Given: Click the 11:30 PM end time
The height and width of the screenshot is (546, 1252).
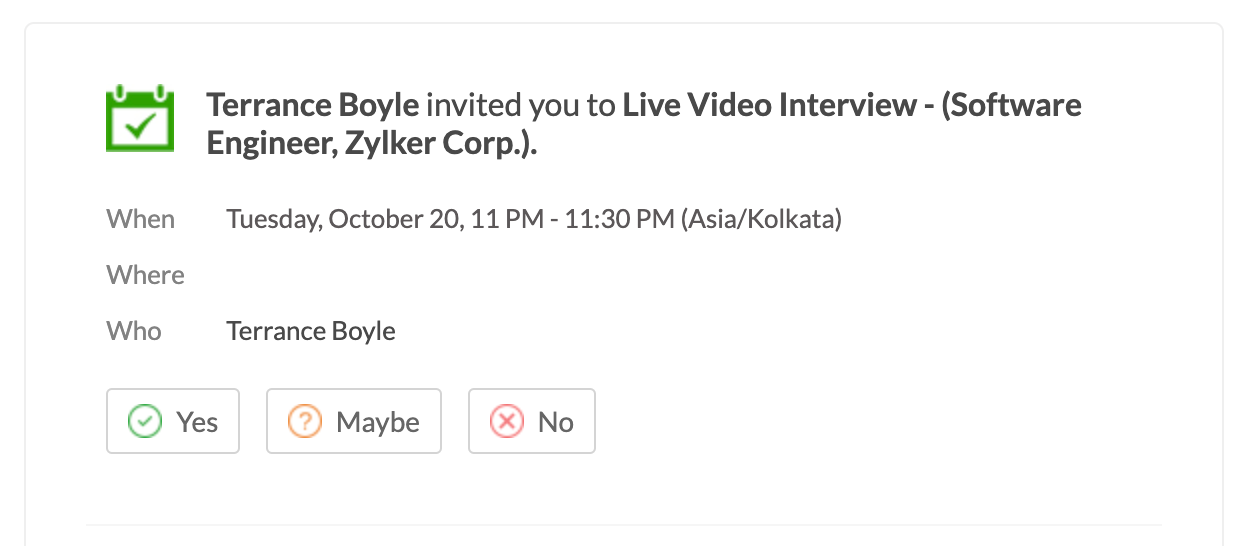Looking at the screenshot, I should click(x=619, y=219).
